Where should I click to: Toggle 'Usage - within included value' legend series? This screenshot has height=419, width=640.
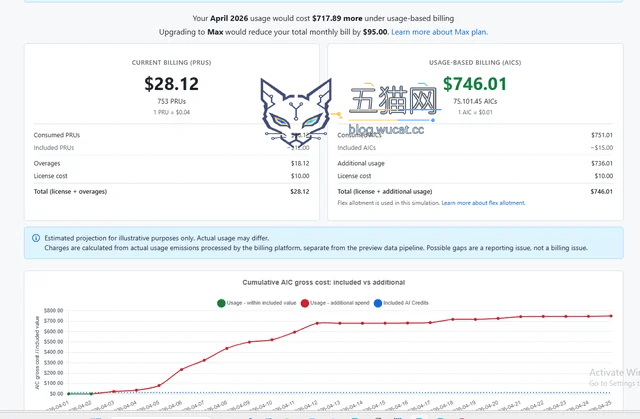pyautogui.click(x=257, y=303)
